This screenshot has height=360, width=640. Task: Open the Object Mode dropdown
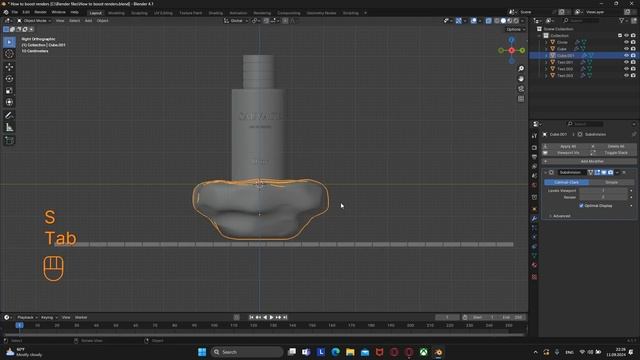pos(34,21)
